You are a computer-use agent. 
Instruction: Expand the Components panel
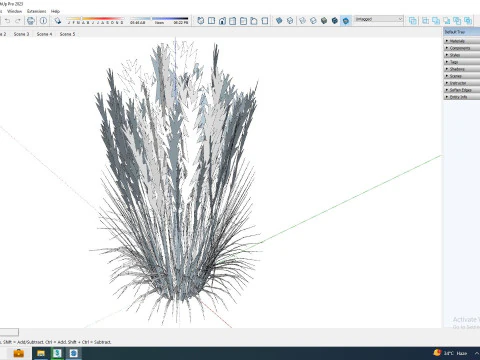pyautogui.click(x=462, y=48)
